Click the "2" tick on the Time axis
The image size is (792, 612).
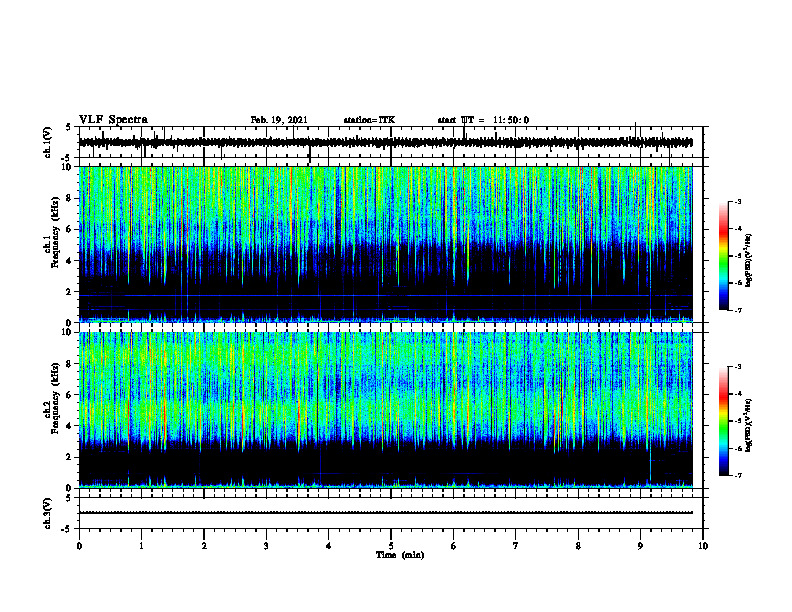204,546
